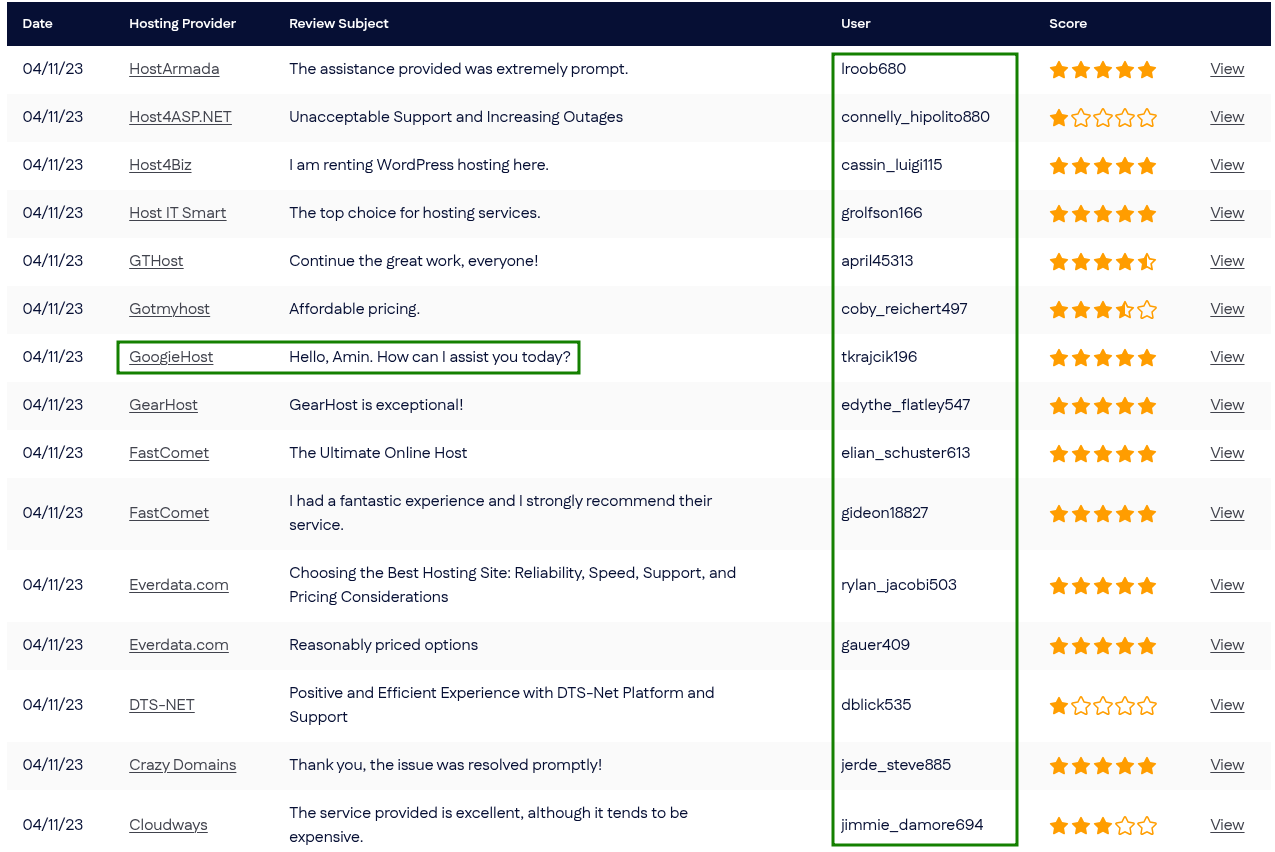This screenshot has width=1275, height=852.
Task: Open the Gotmyhost provider link
Action: click(169, 309)
